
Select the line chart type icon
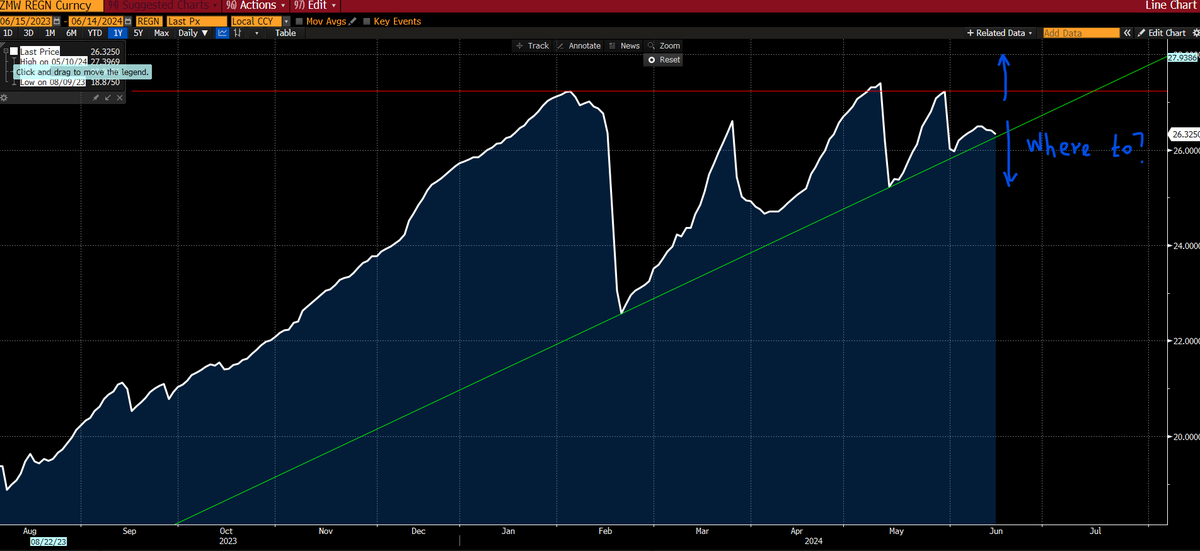pyautogui.click(x=222, y=33)
